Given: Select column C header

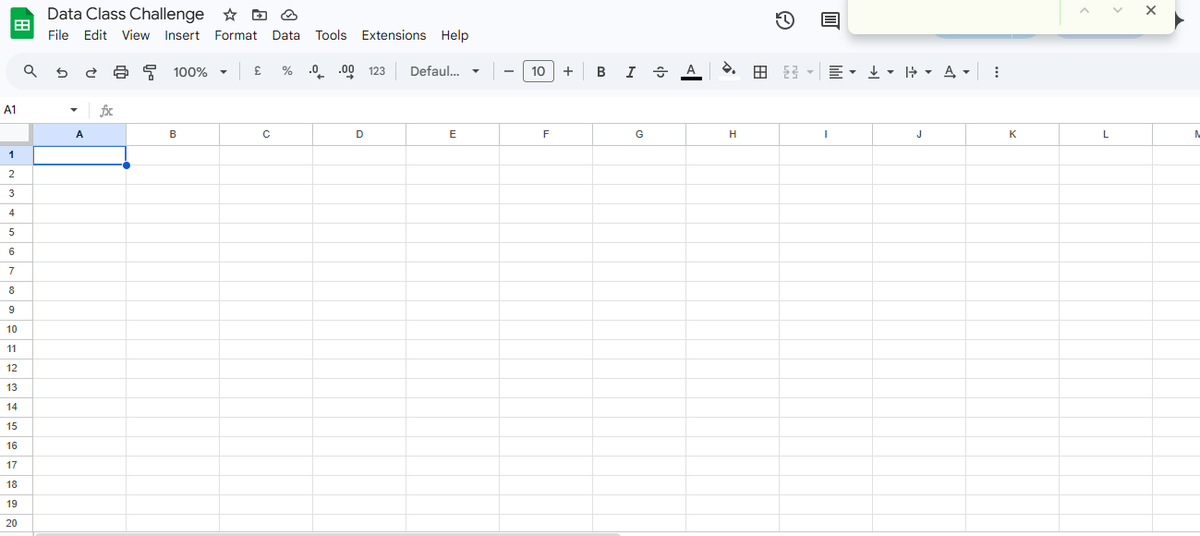Looking at the screenshot, I should point(266,134).
